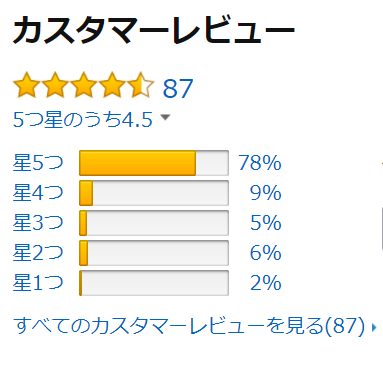Filter reviews by 星3つ label

coord(38,223)
